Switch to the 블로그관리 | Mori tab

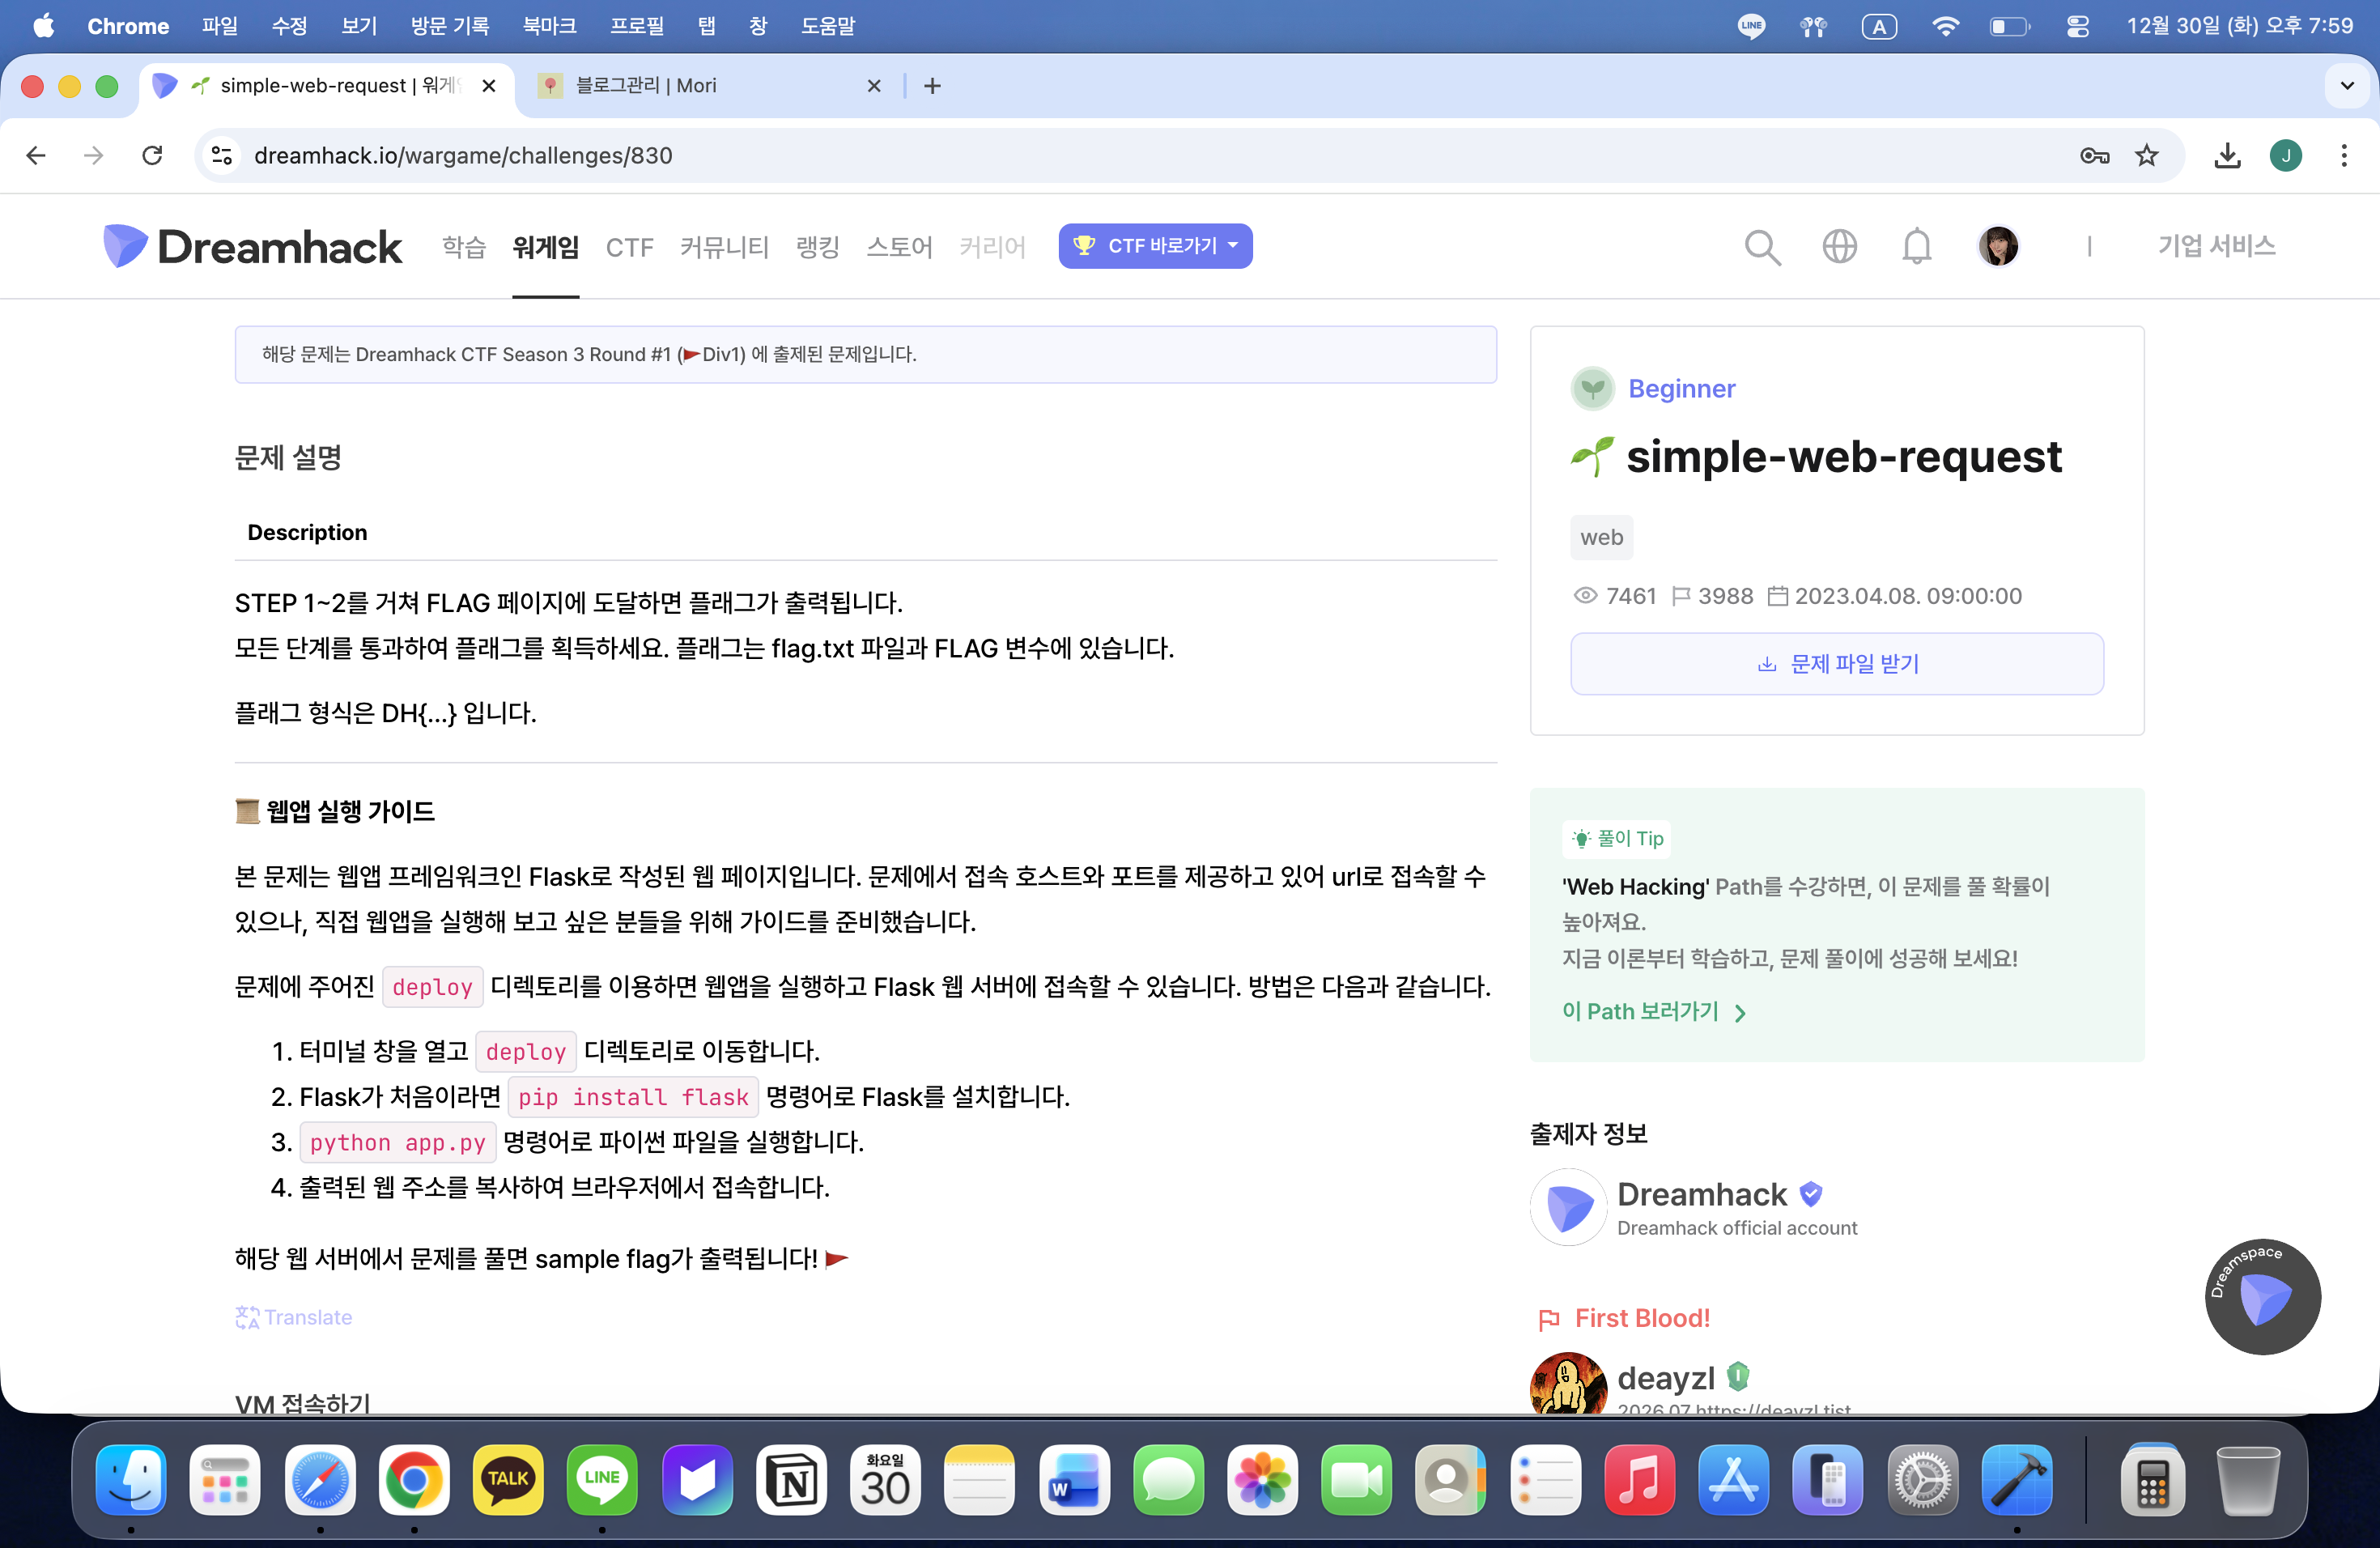(700, 86)
